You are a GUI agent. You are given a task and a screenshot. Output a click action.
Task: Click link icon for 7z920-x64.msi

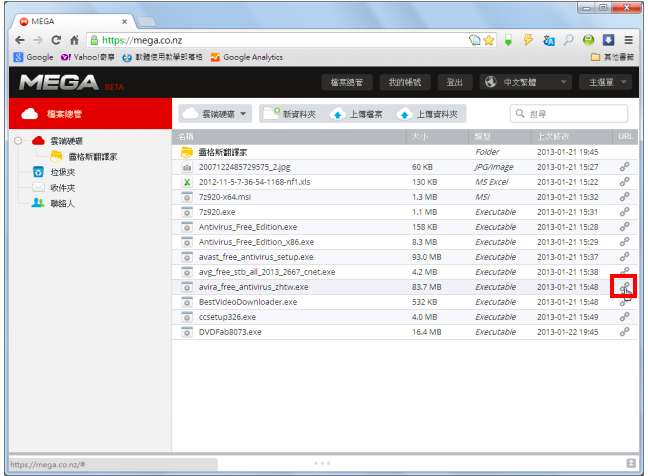(x=624, y=197)
